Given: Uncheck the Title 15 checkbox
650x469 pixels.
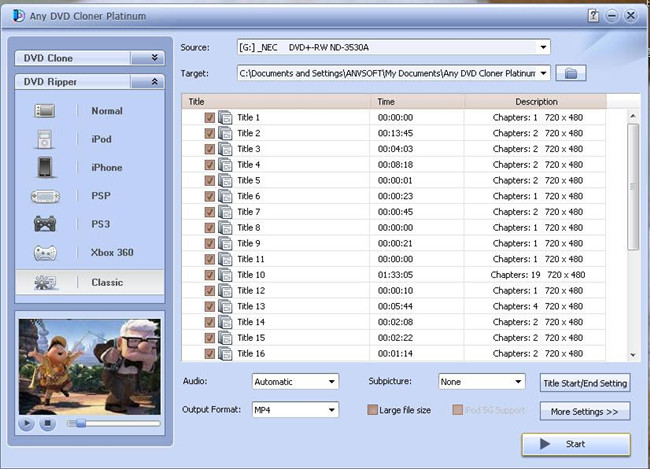Looking at the screenshot, I should point(210,338).
